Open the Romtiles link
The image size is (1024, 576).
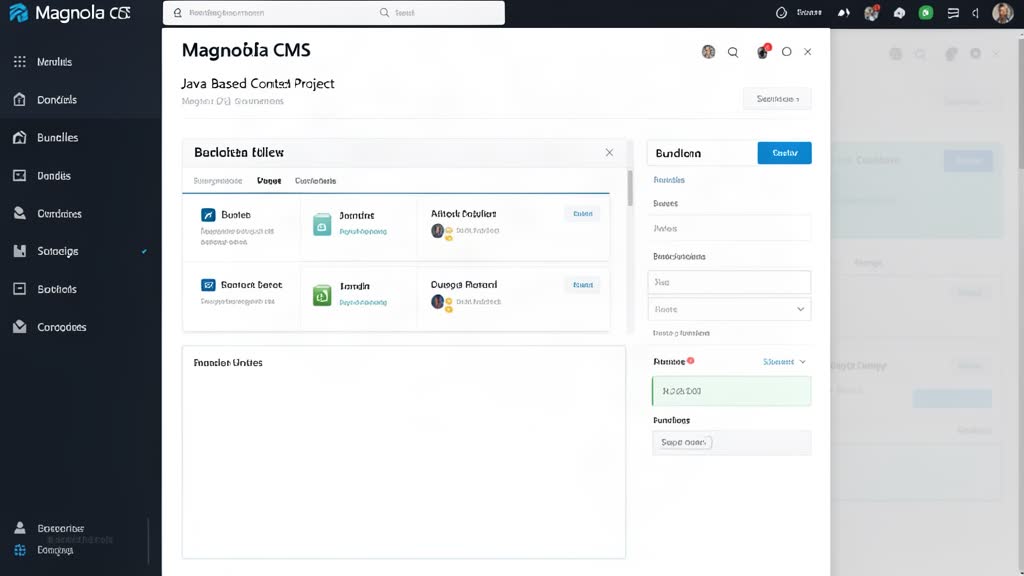pyautogui.click(x=669, y=180)
